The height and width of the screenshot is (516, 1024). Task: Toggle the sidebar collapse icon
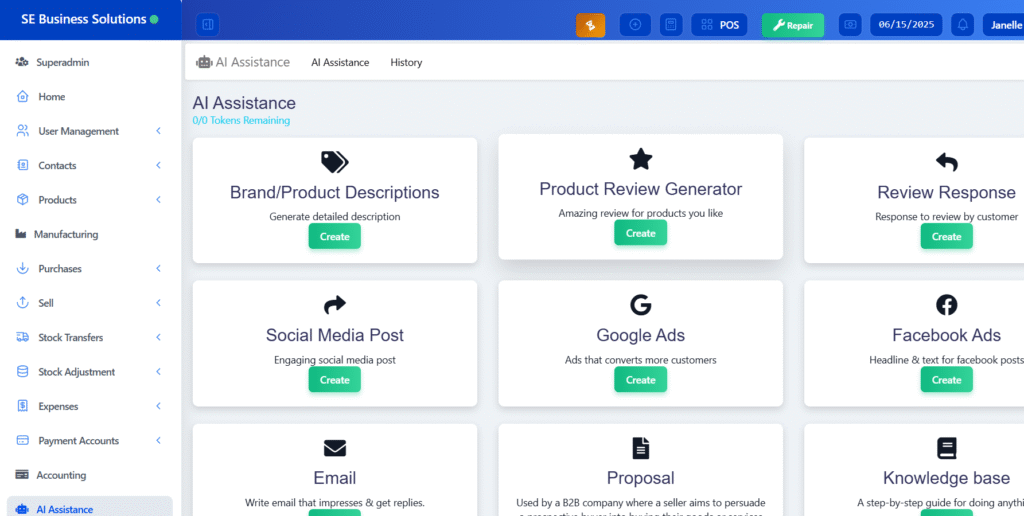[207, 24]
